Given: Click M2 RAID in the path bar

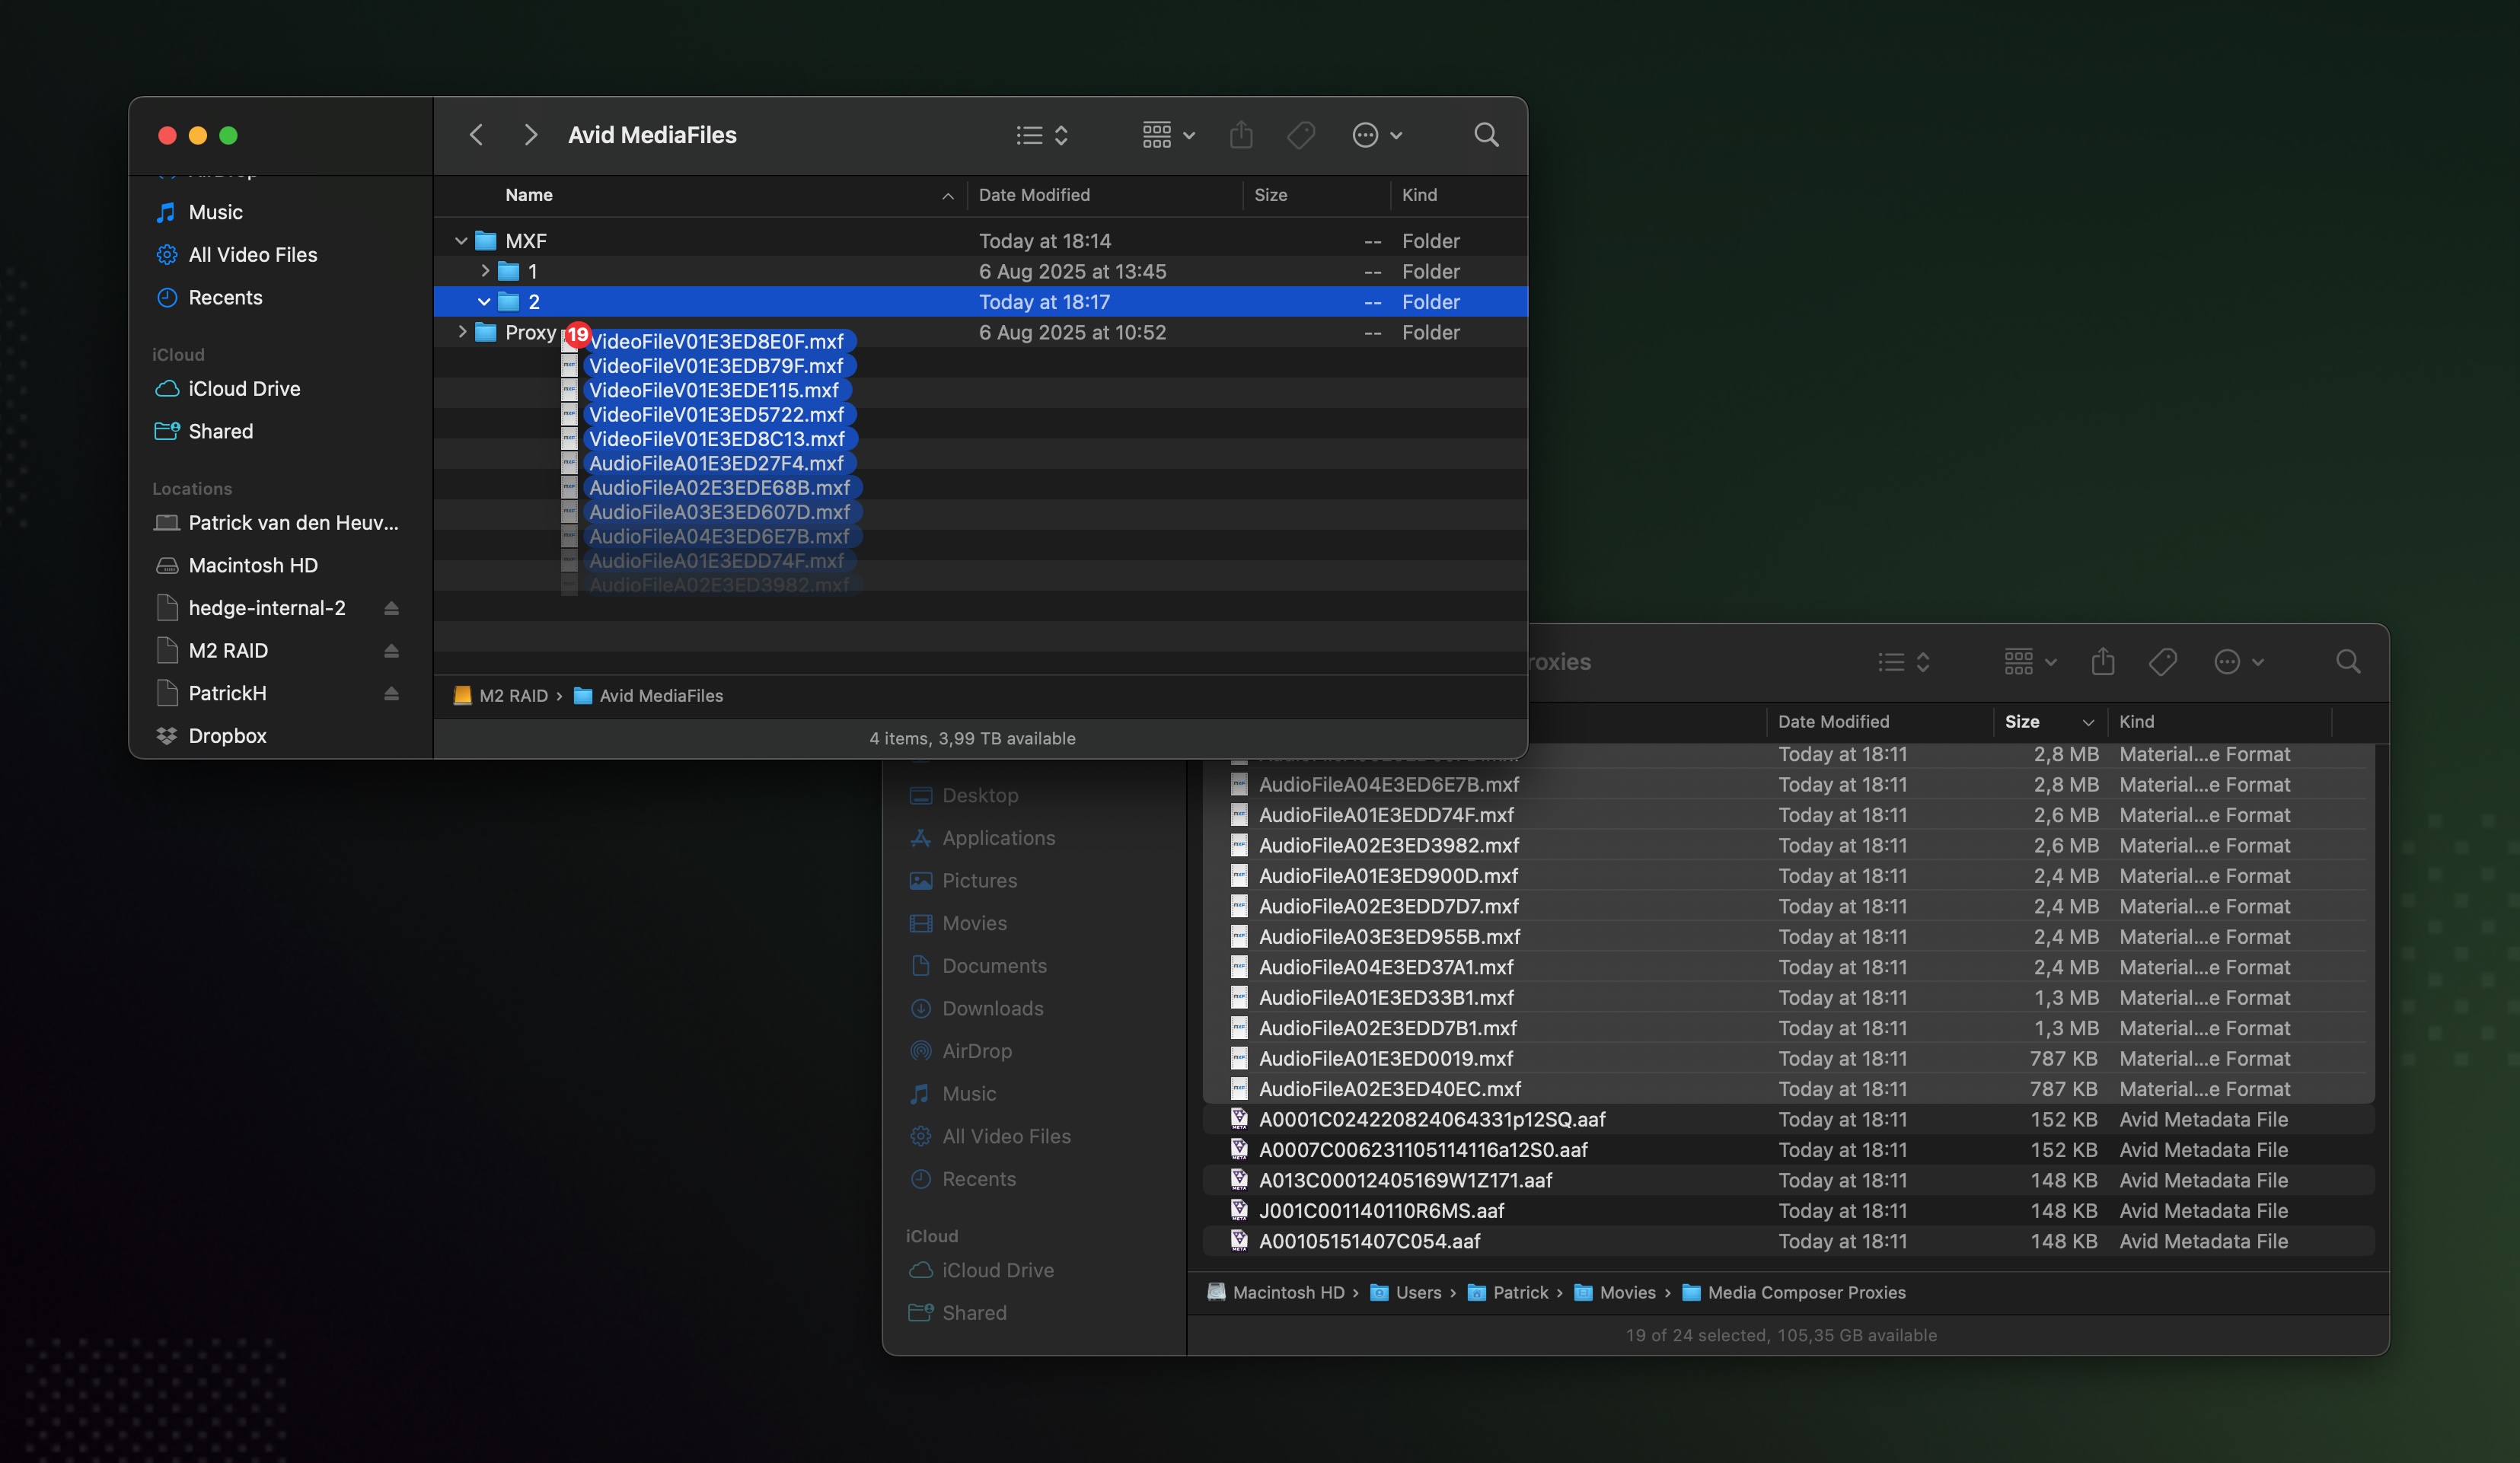Looking at the screenshot, I should (501, 696).
